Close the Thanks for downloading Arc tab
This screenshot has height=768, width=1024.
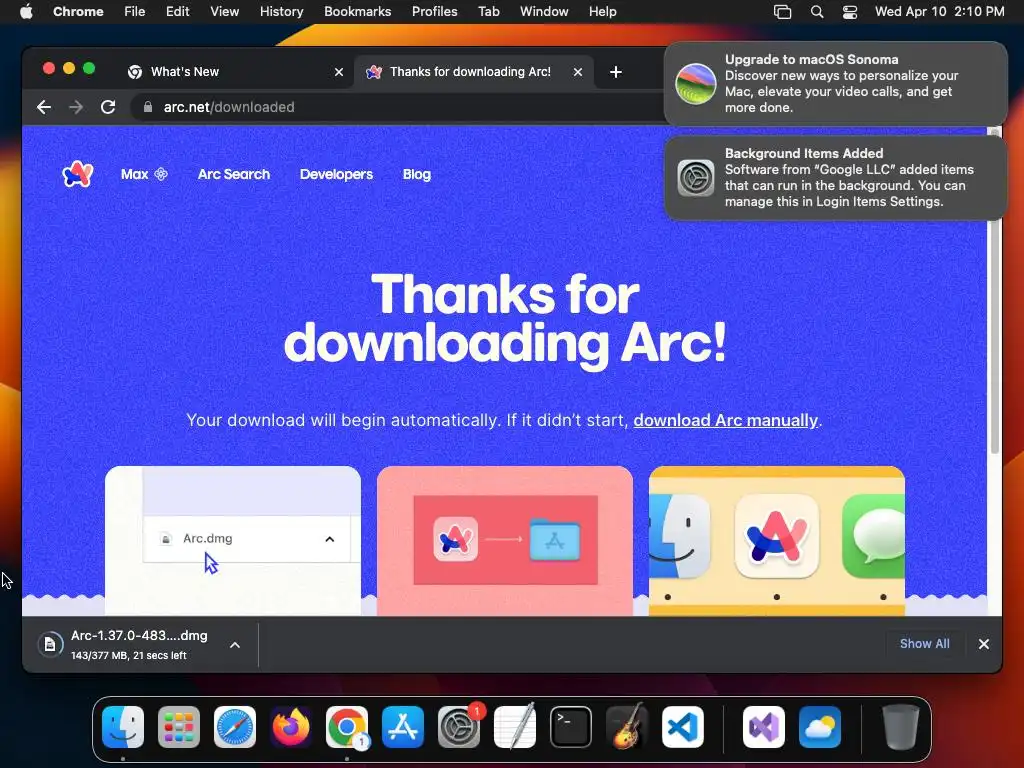point(577,72)
